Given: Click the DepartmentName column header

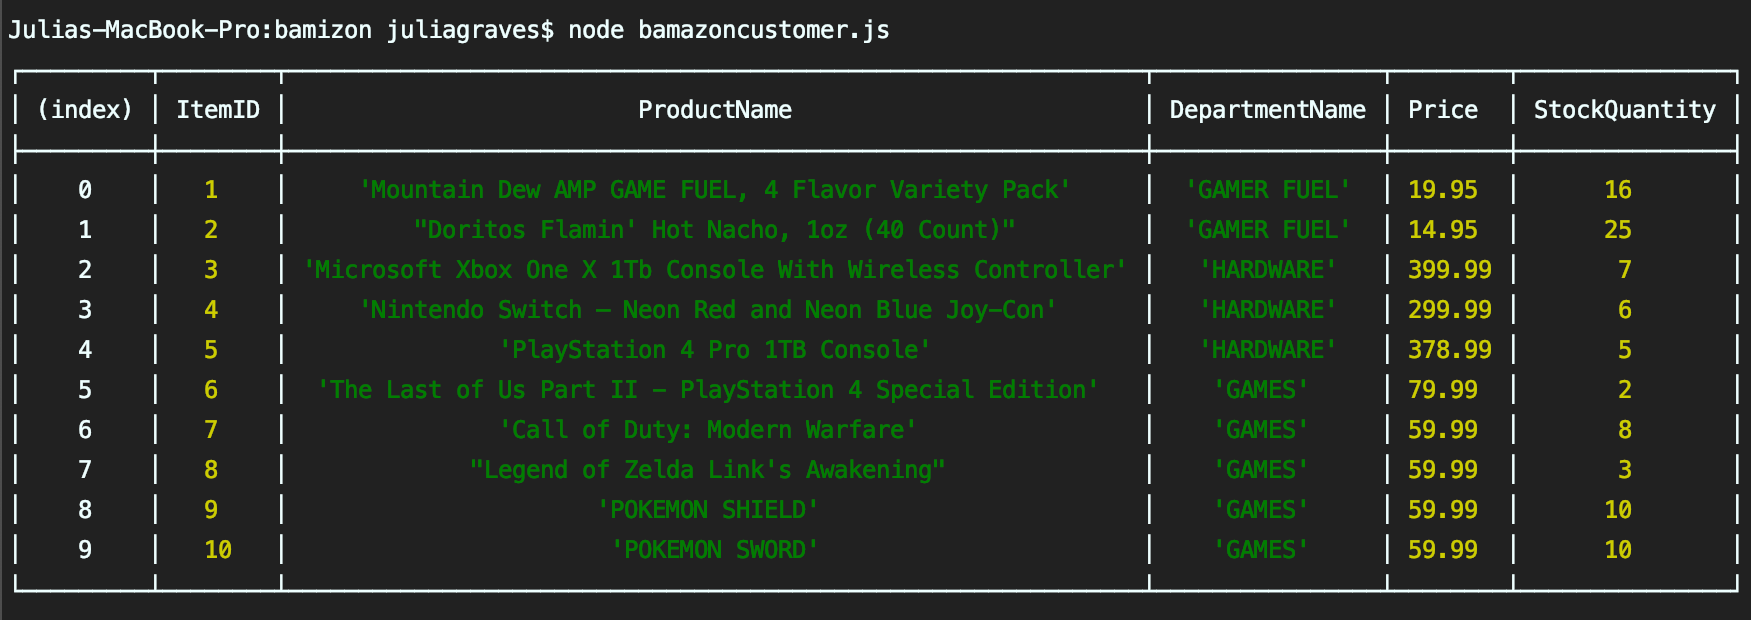Looking at the screenshot, I should pyautogui.click(x=1267, y=110).
